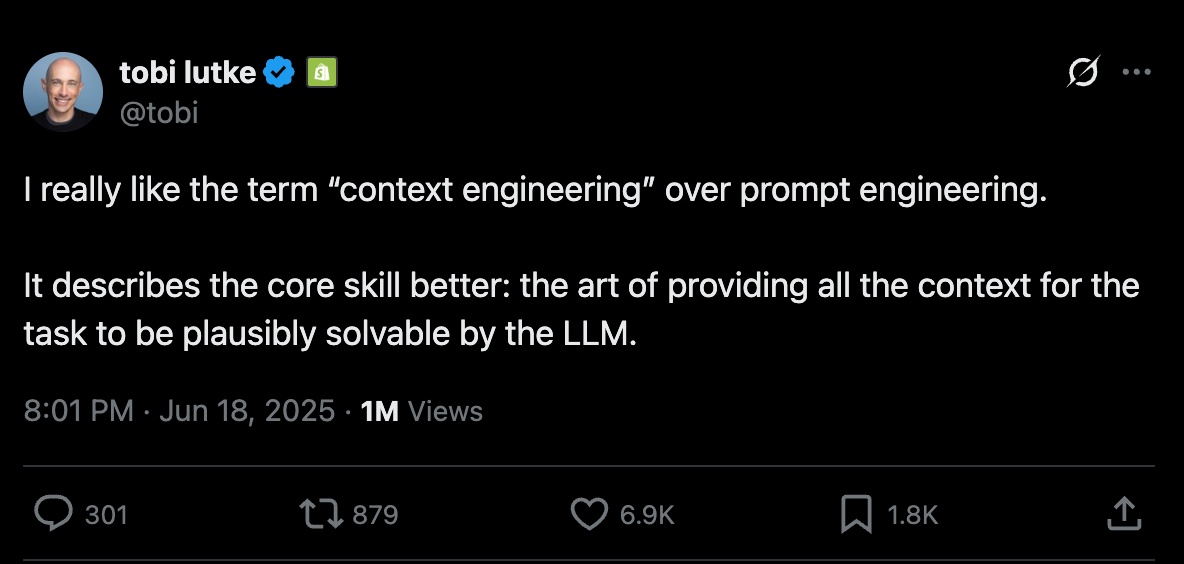The width and height of the screenshot is (1184, 564).
Task: Open the 8:01 PM Jun 18 timestamp
Action: click(179, 411)
